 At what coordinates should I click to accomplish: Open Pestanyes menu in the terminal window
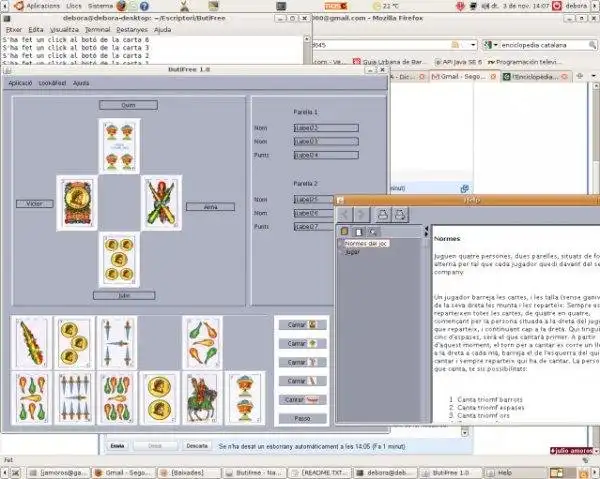pyautogui.click(x=132, y=29)
